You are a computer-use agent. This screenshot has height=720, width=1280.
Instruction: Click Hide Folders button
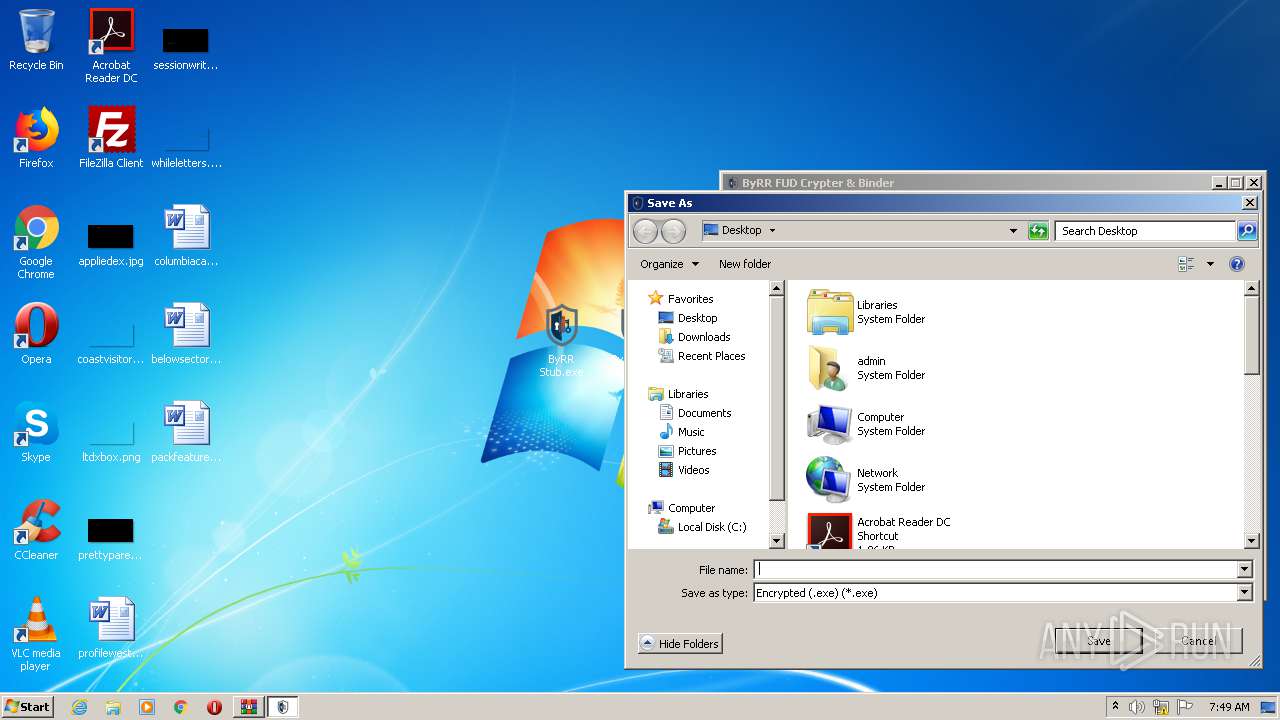680,644
